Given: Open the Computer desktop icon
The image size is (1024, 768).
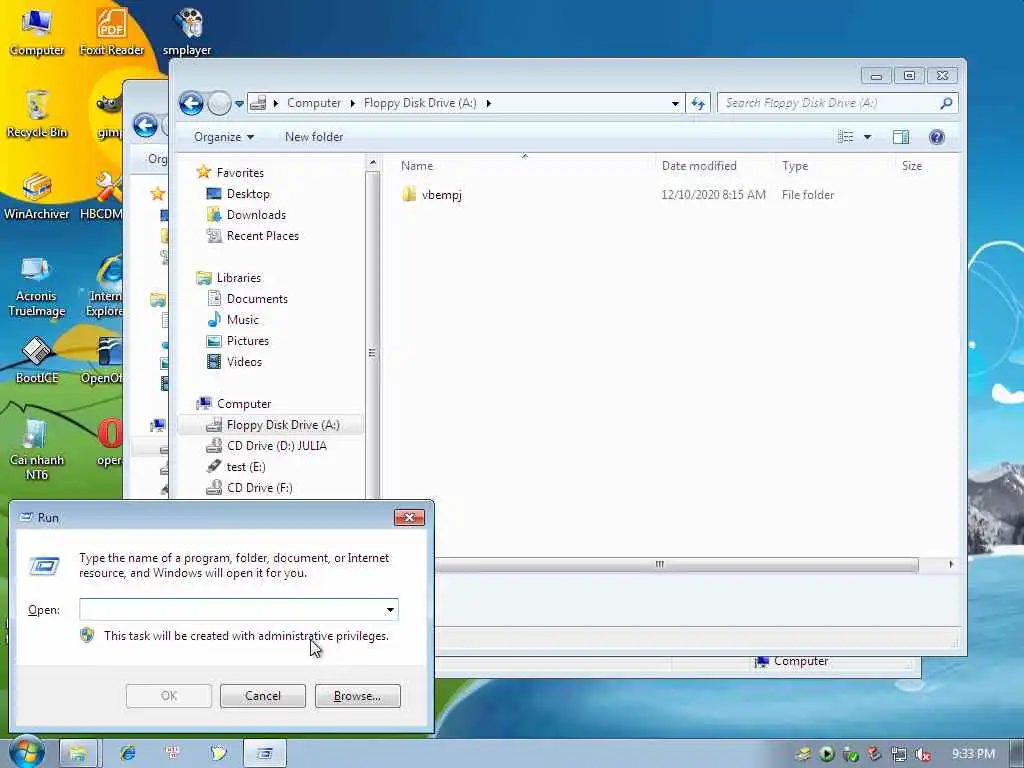Looking at the screenshot, I should point(37,31).
